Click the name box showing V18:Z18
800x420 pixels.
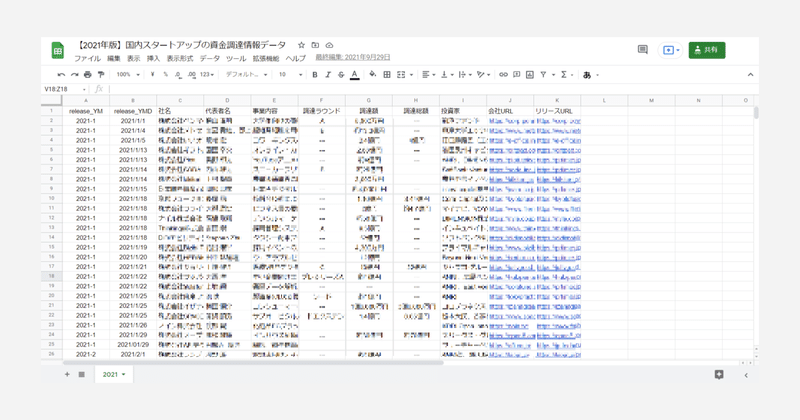point(64,89)
